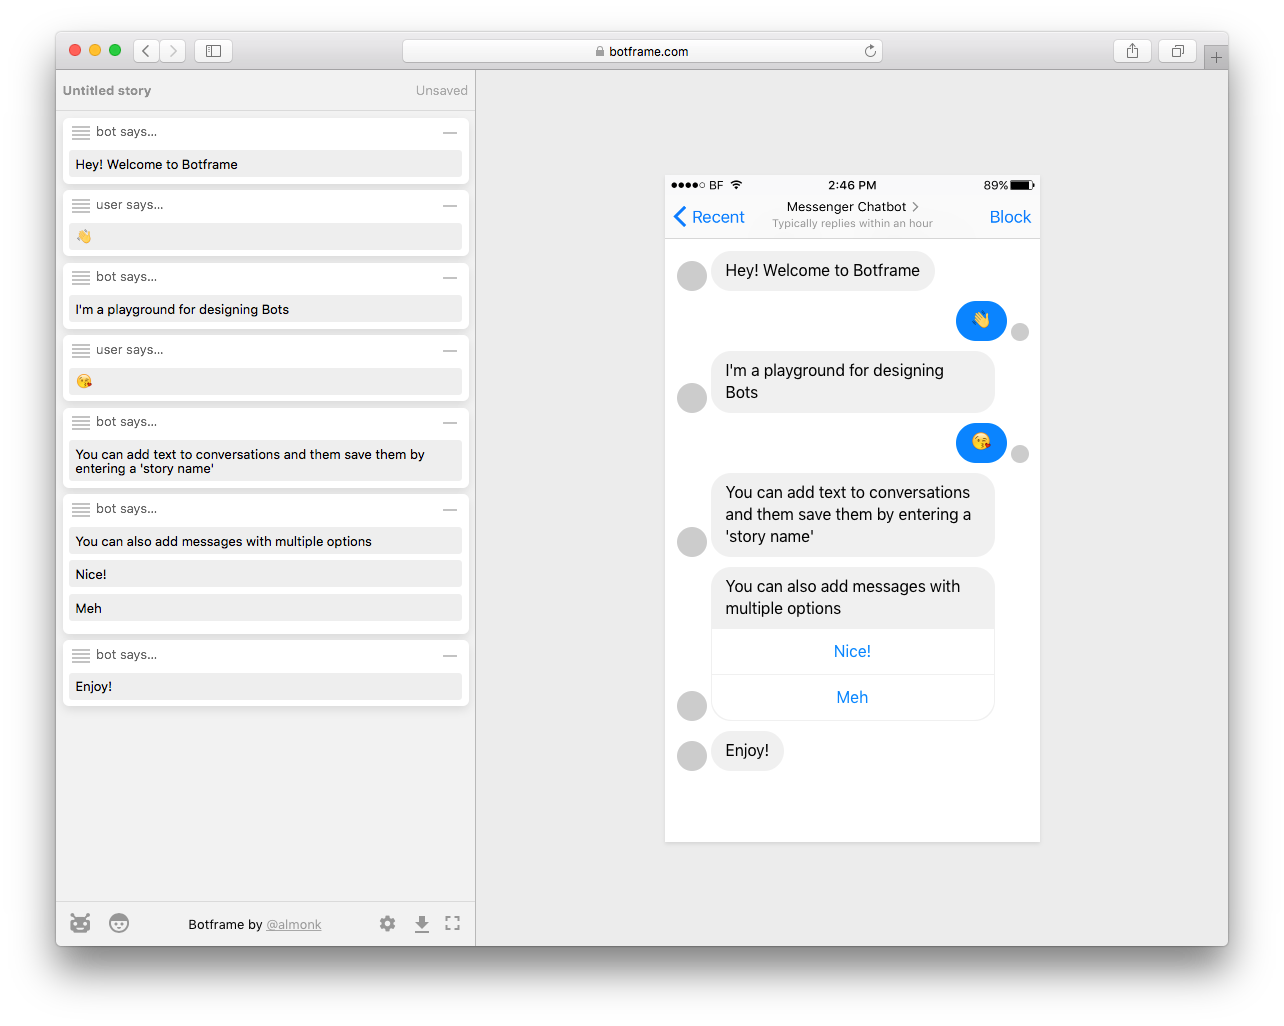This screenshot has height=1026, width=1284.
Task: Click drag handle of waving hand user block
Action: 81,206
